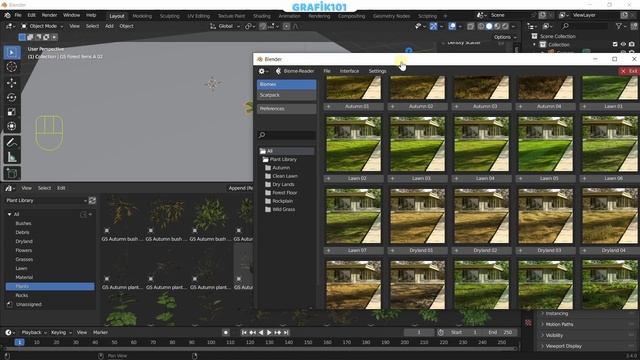Open the Interface menu in Biome-Reader
Screen dimensions: 640x360
pos(349,71)
